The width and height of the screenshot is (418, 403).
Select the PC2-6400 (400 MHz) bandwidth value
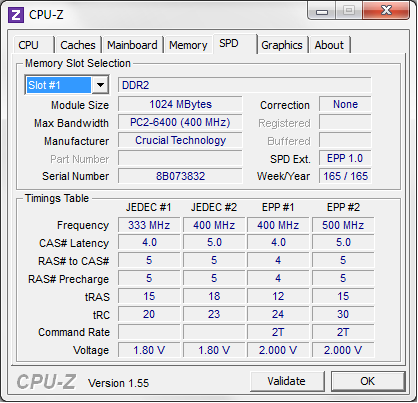click(x=180, y=122)
